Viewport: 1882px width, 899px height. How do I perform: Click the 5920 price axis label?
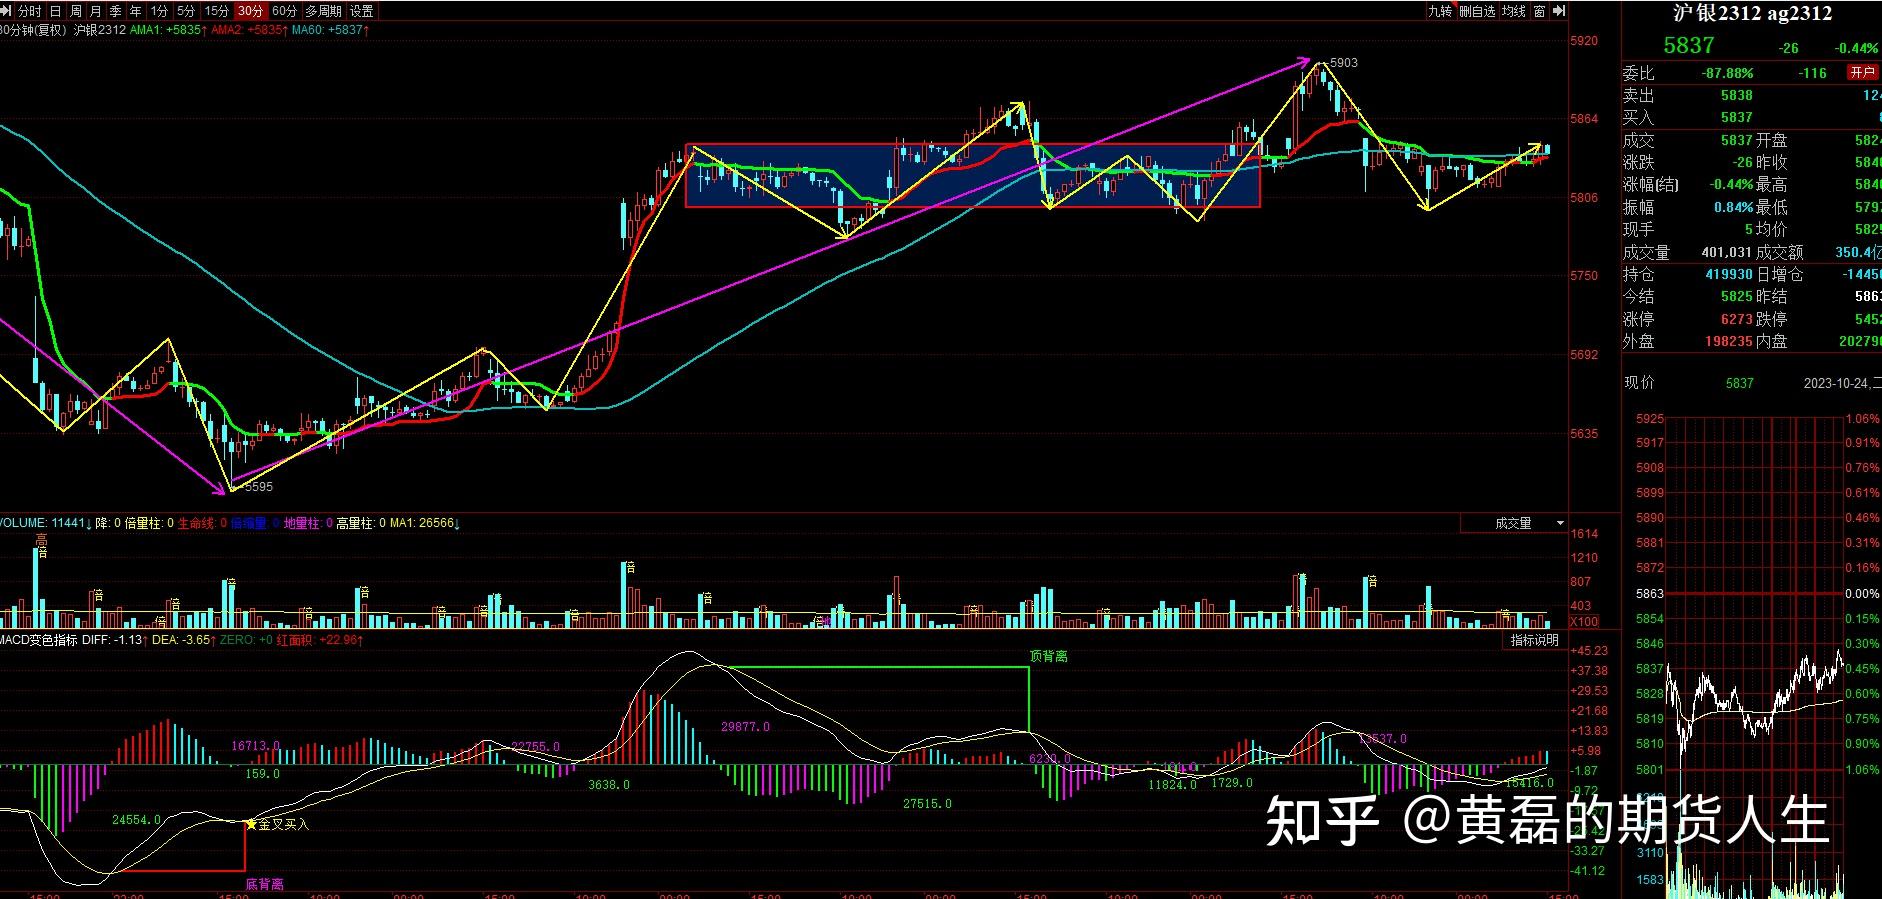pyautogui.click(x=1585, y=41)
